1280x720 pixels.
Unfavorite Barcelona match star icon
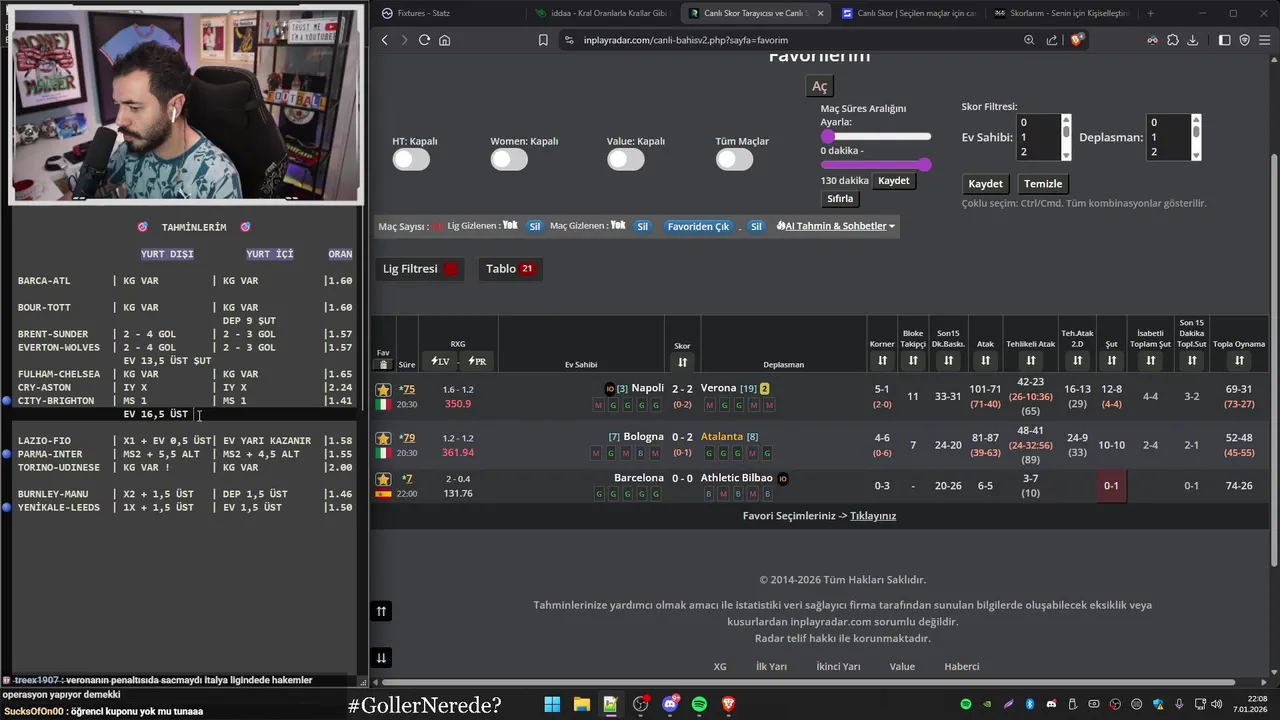[x=383, y=479]
